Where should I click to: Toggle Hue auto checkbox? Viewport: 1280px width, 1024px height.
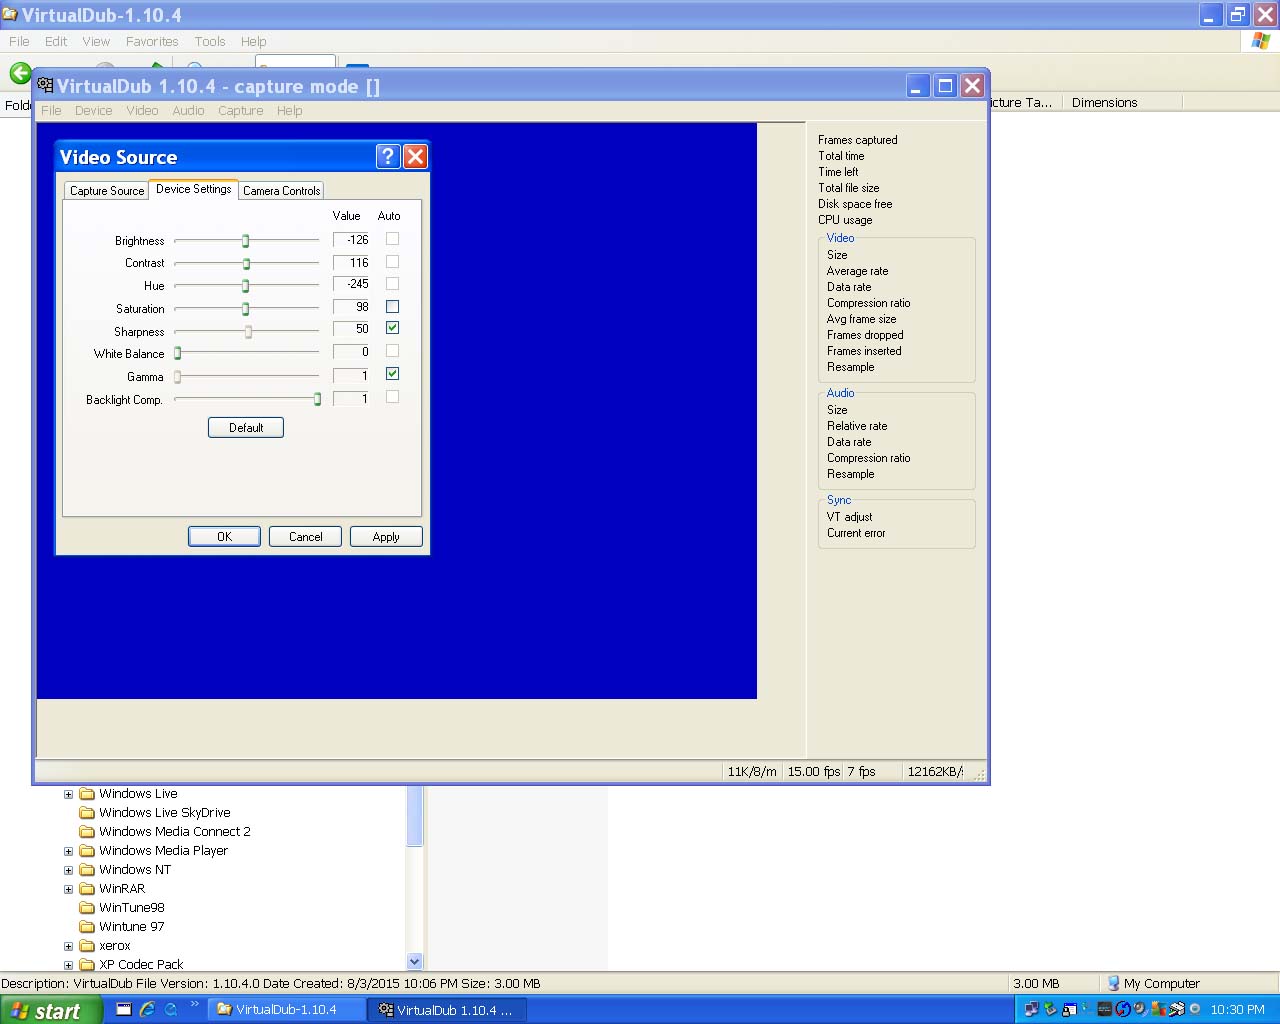tap(392, 284)
